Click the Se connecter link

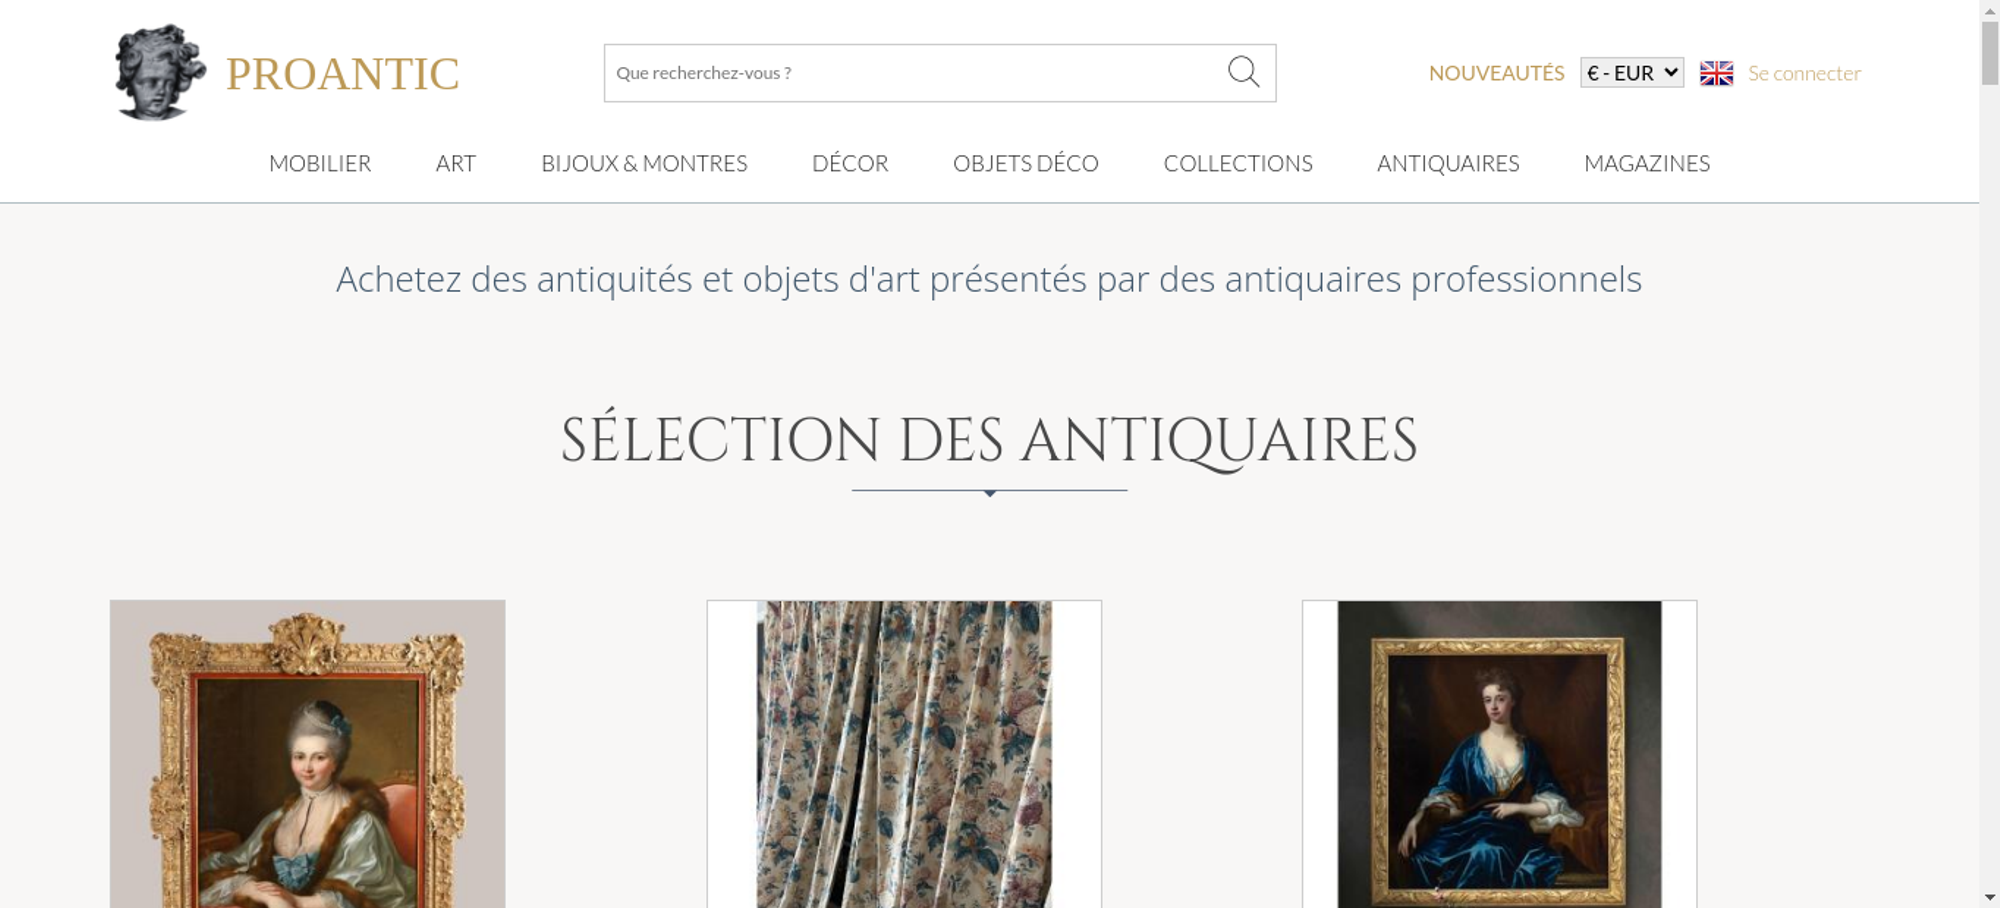point(1804,73)
